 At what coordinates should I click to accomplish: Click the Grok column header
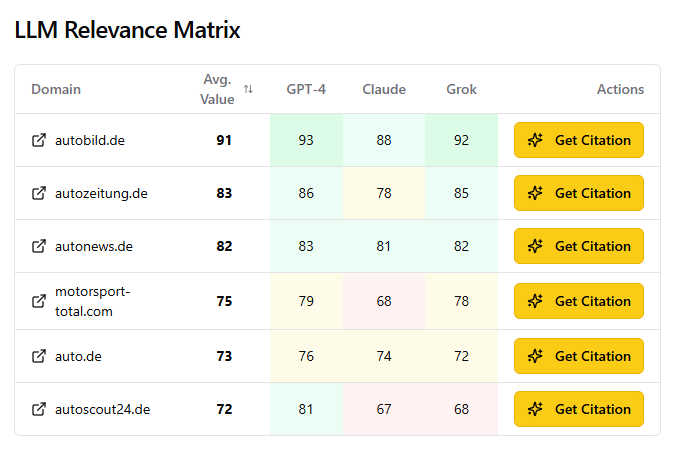click(x=461, y=89)
